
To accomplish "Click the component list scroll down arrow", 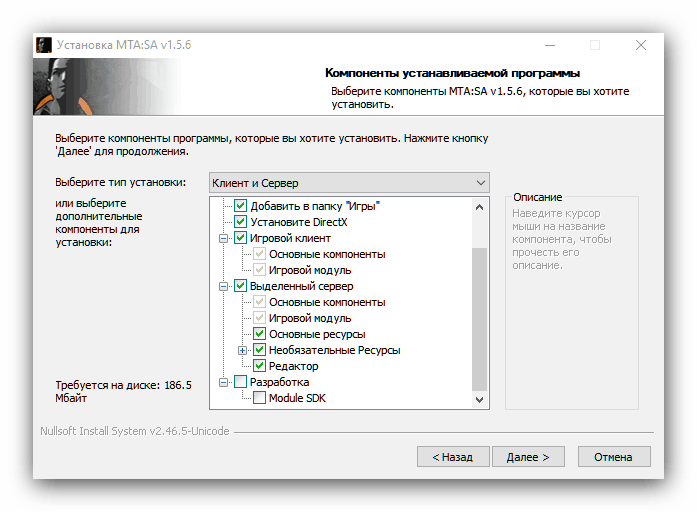I will (x=479, y=400).
